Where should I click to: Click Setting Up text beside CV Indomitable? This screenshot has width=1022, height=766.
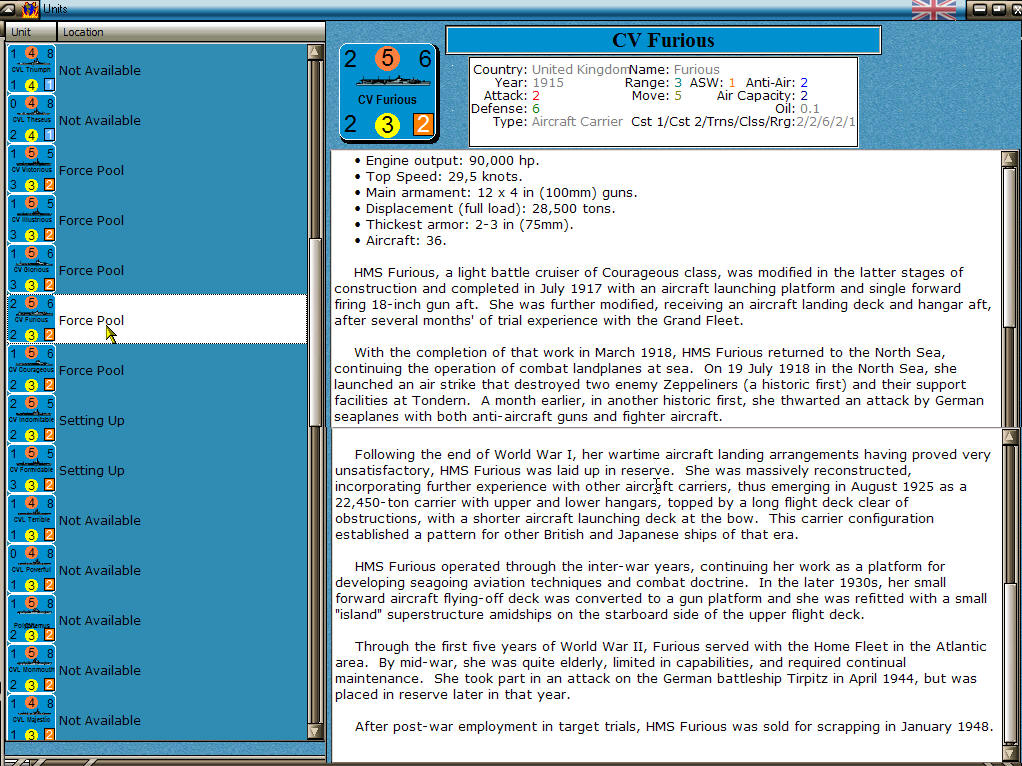(92, 420)
